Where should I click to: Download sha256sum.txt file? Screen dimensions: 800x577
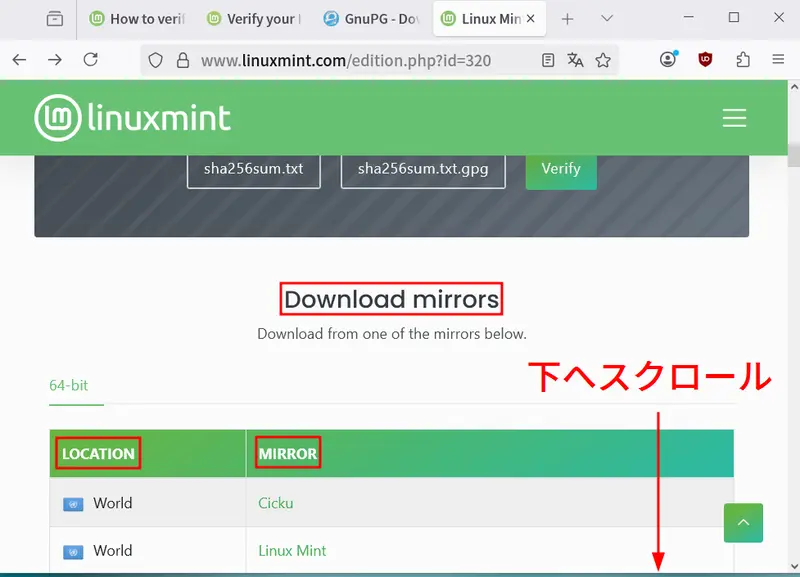tap(254, 169)
